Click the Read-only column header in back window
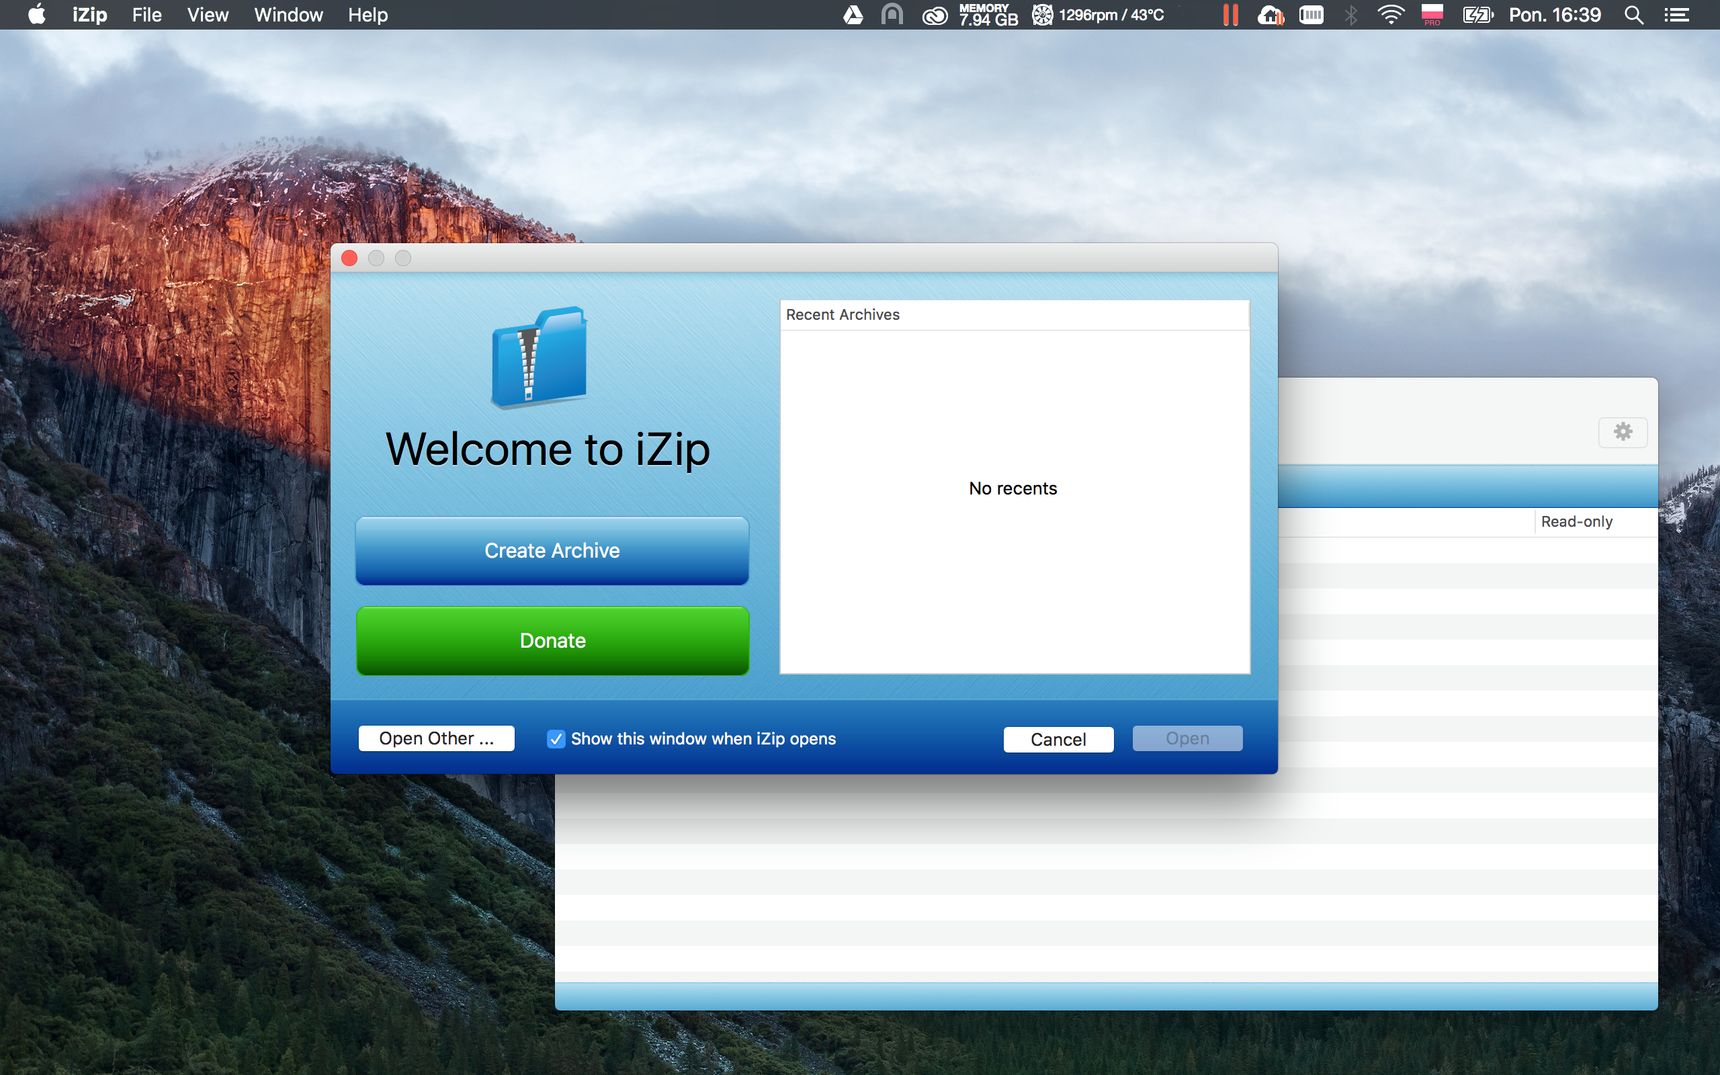The width and height of the screenshot is (1720, 1075). point(1577,522)
